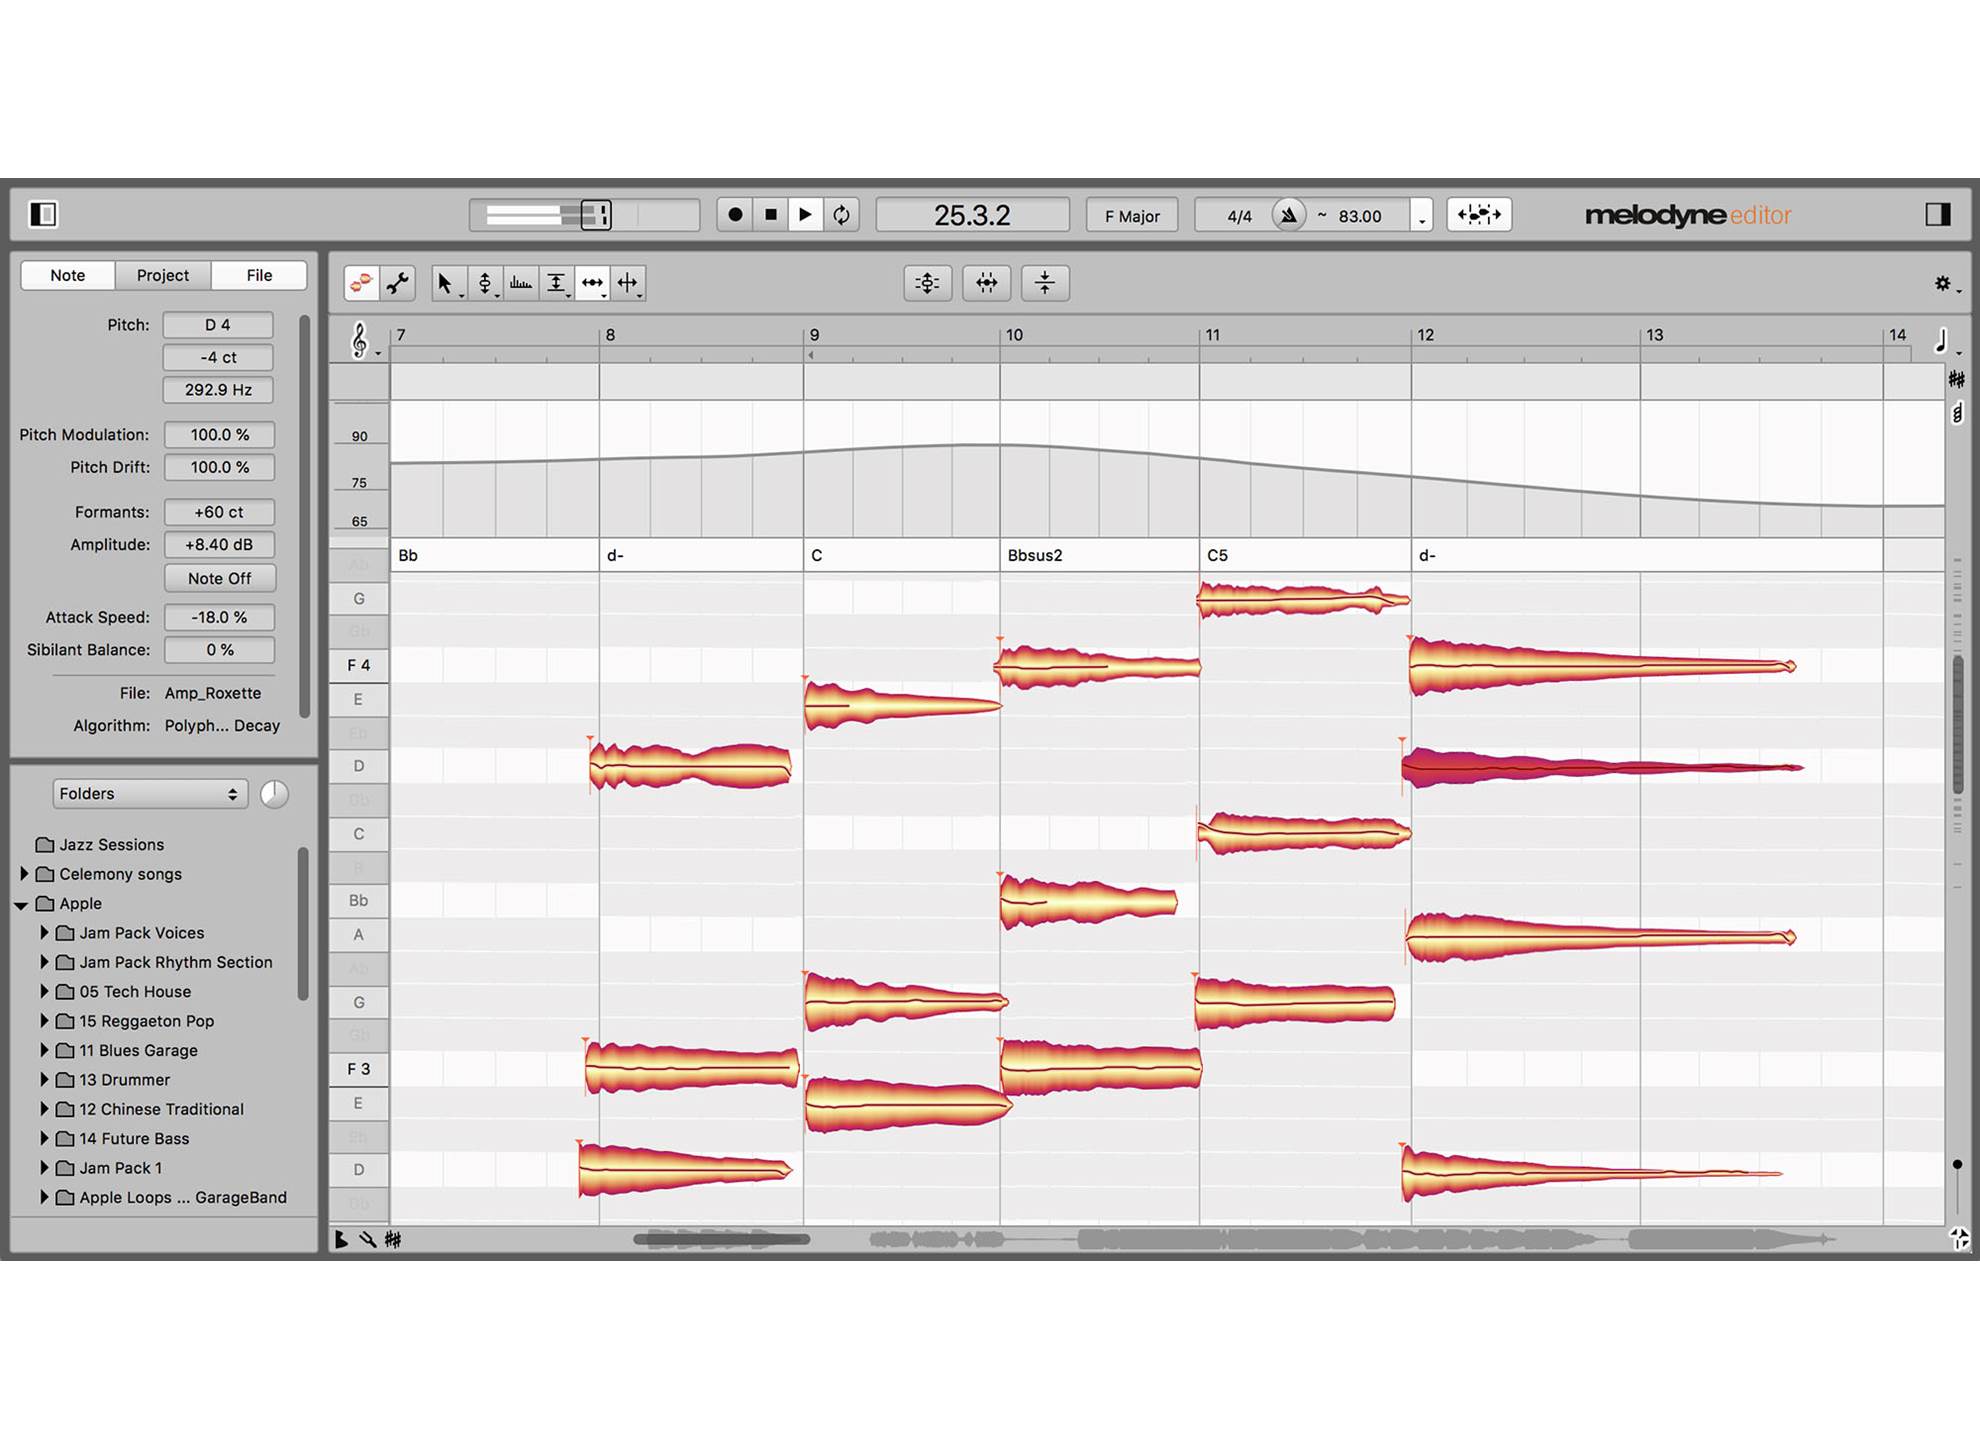The height and width of the screenshot is (1440, 1980).
Task: Switch to the Project tab
Action: click(163, 275)
